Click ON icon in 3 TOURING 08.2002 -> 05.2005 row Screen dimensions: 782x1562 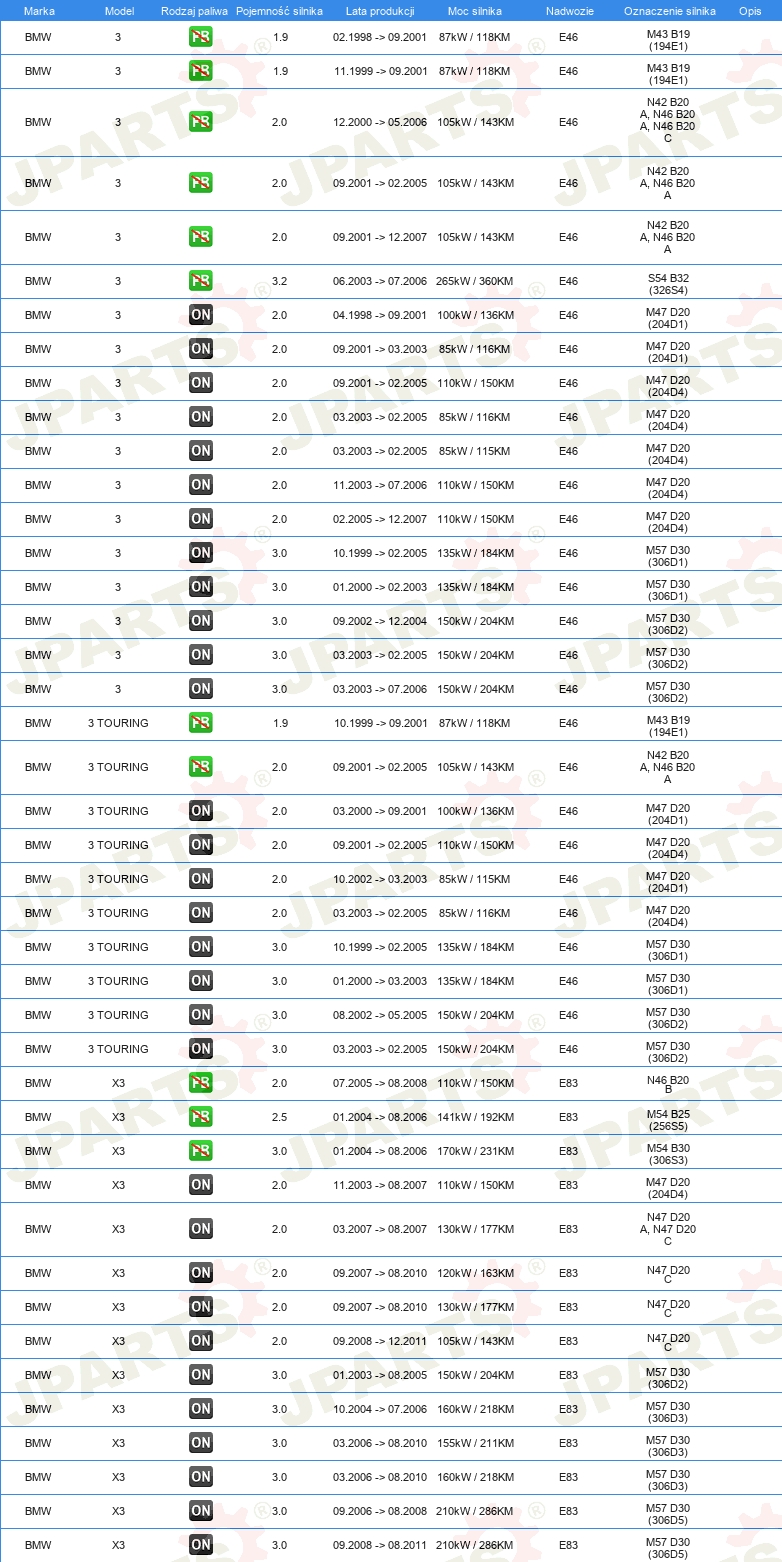201,1015
